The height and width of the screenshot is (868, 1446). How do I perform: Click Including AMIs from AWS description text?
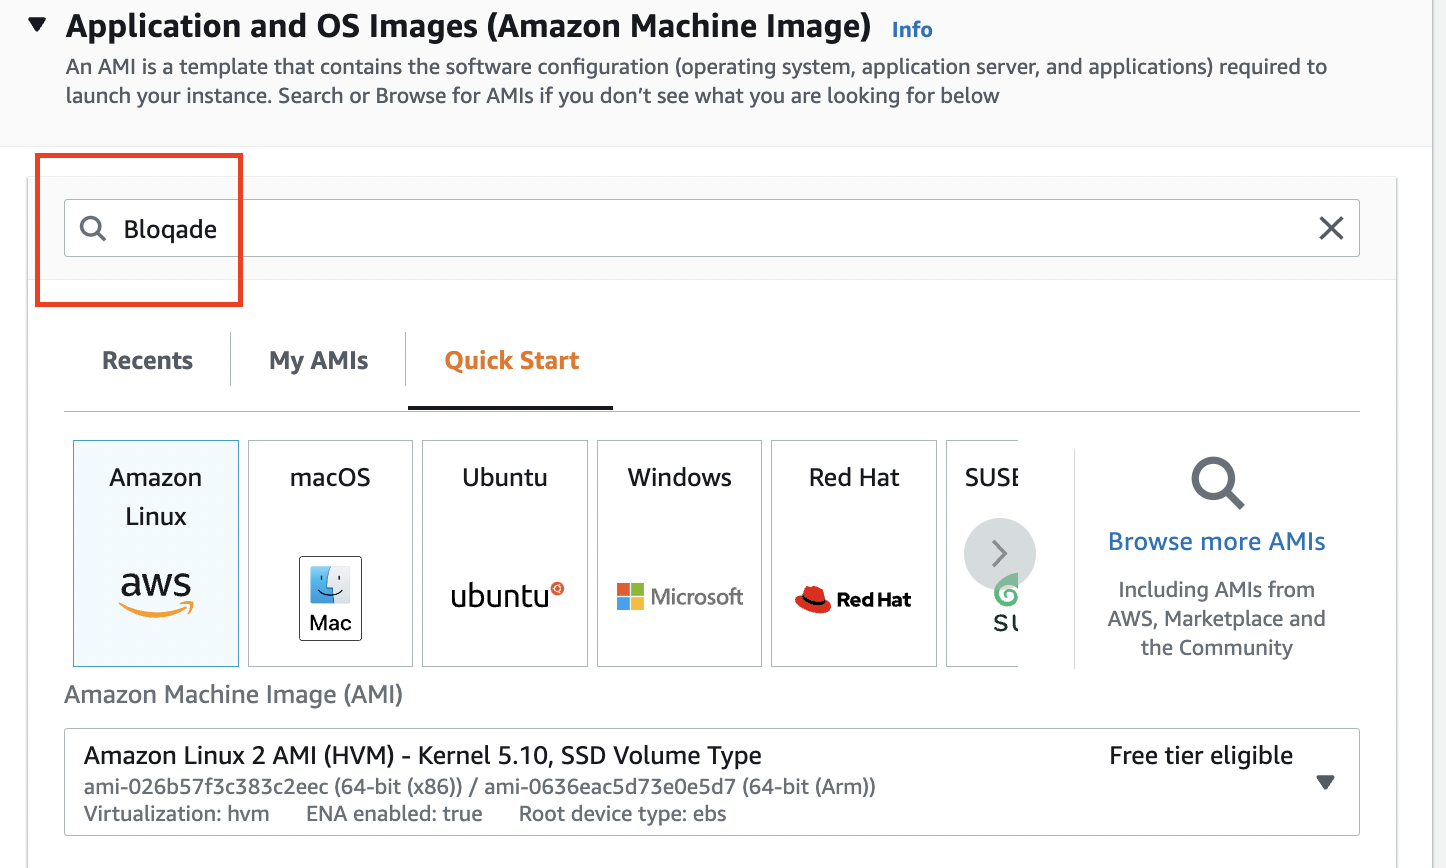[x=1216, y=618]
